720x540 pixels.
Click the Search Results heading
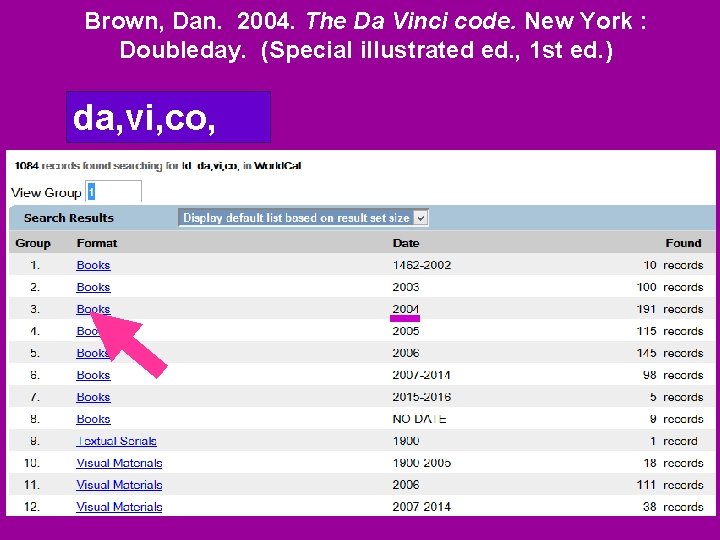(x=69, y=218)
